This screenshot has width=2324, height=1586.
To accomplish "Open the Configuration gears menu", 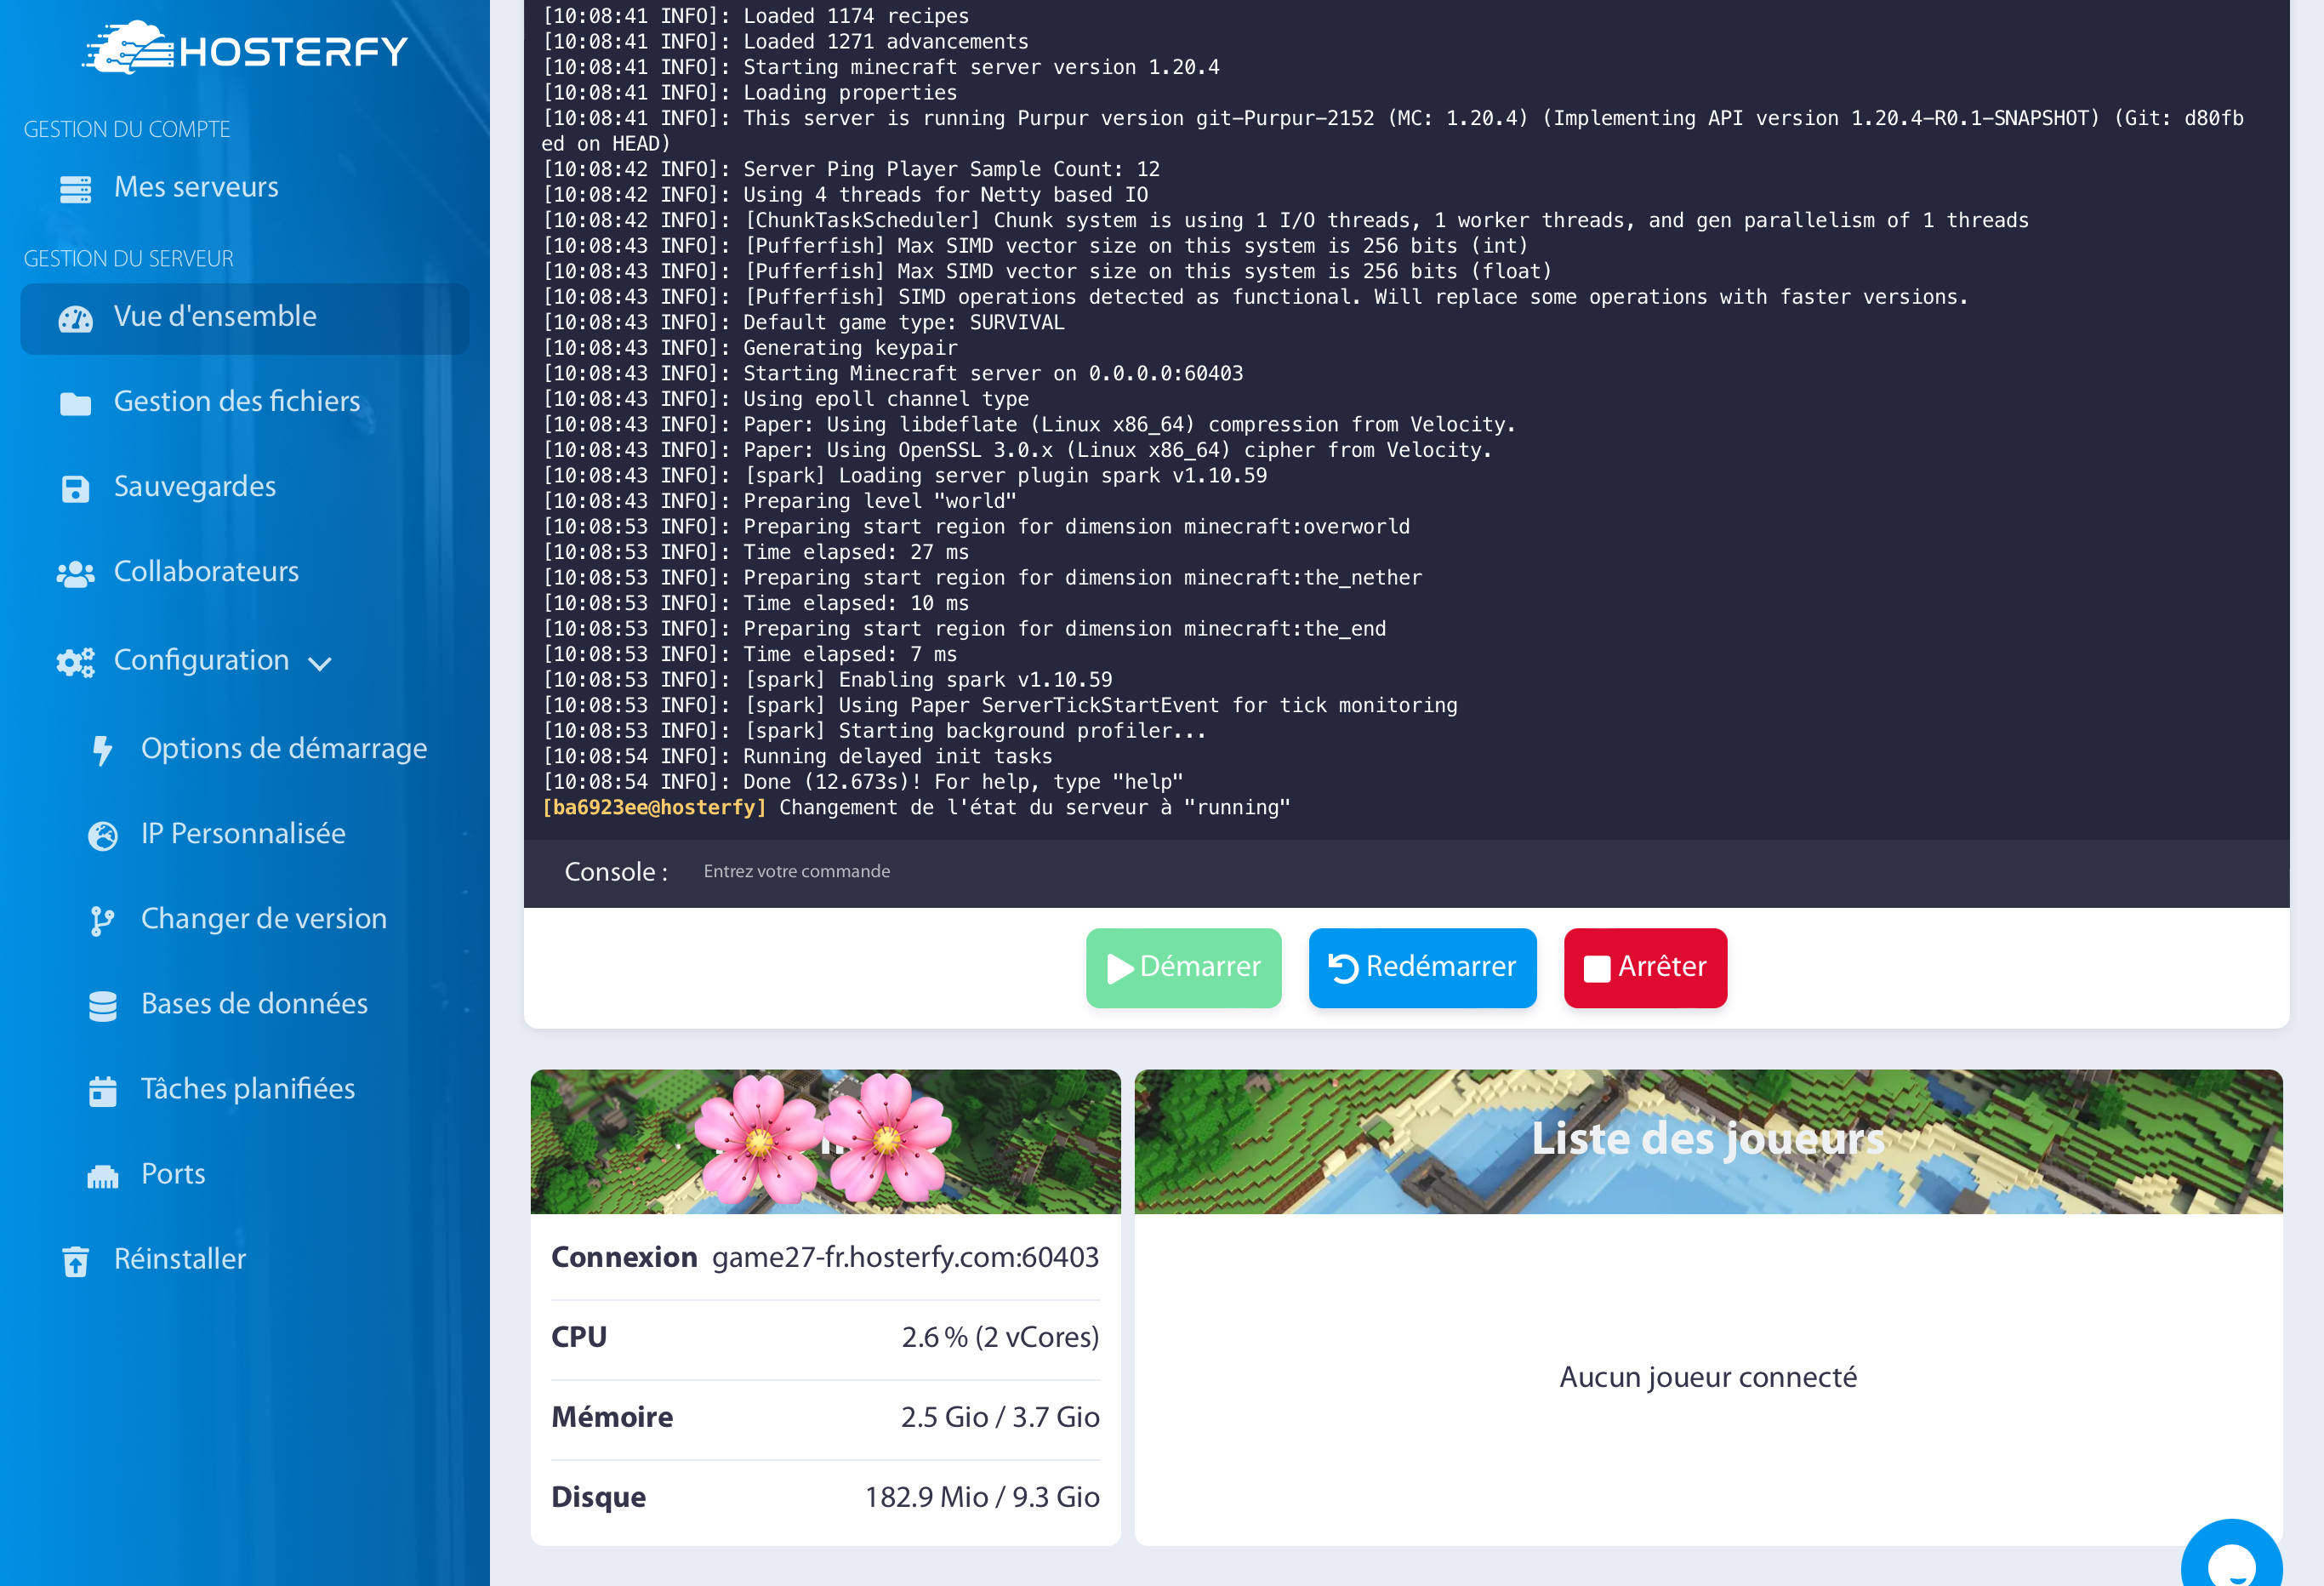I will pos(75,661).
